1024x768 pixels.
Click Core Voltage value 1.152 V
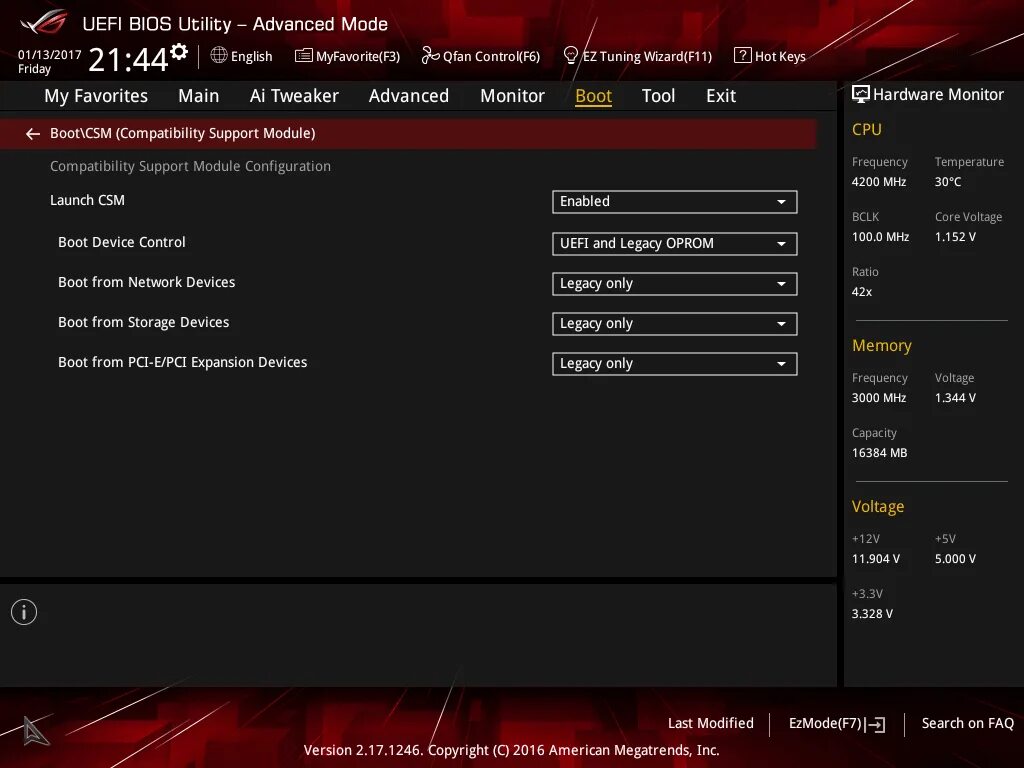click(955, 237)
